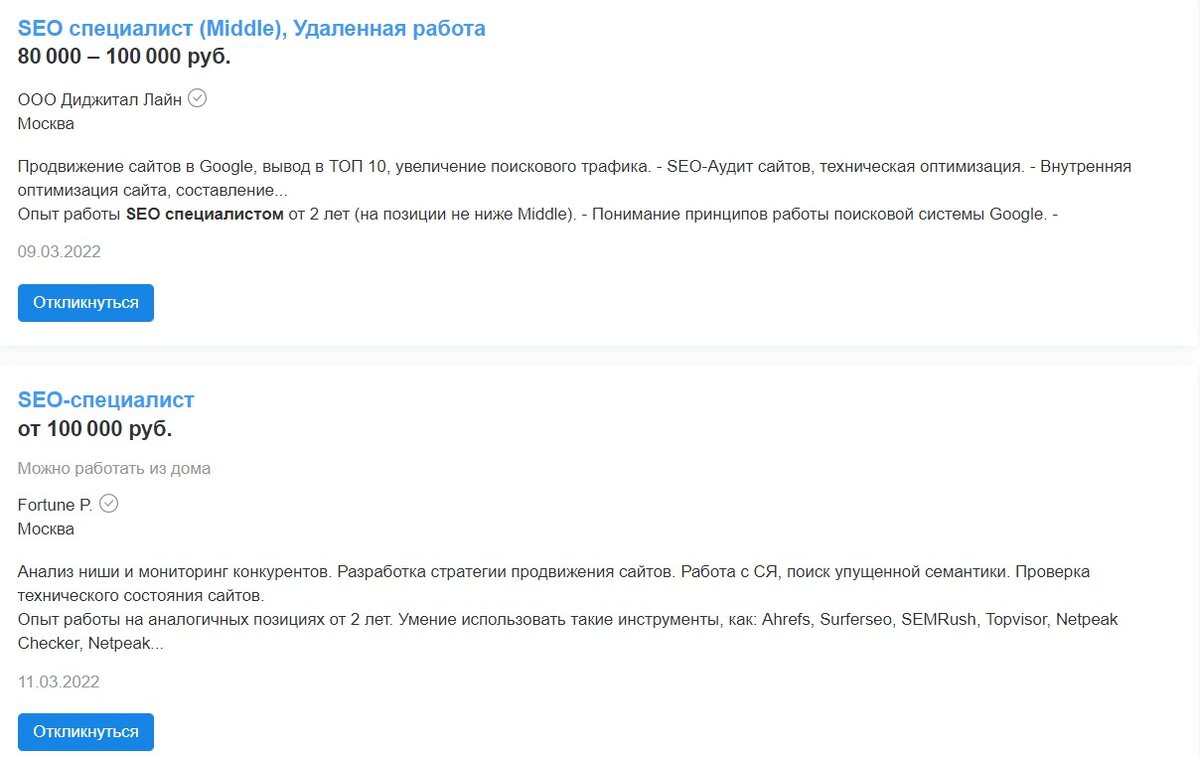Open employer Fortune P. profile
1200x758 pixels.
(55, 505)
